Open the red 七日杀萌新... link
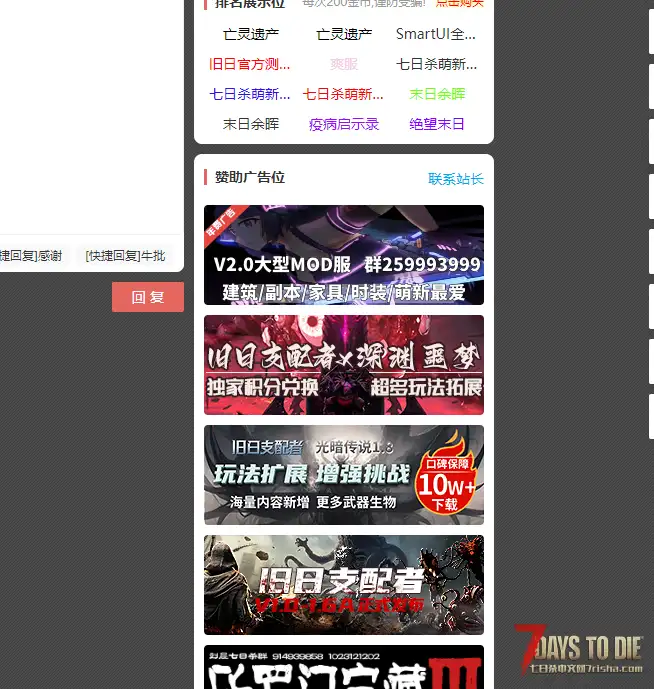 [343, 94]
